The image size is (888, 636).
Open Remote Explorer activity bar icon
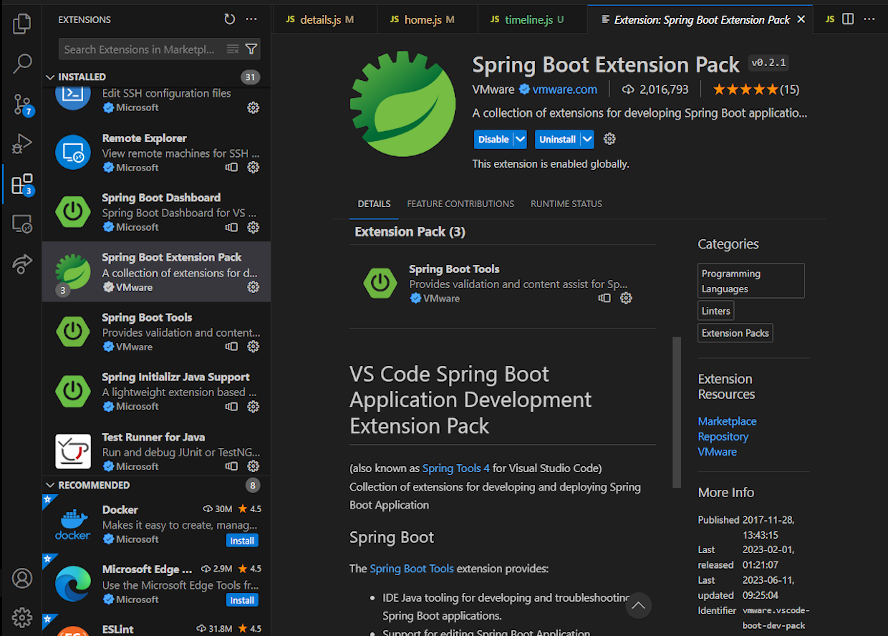(22, 225)
